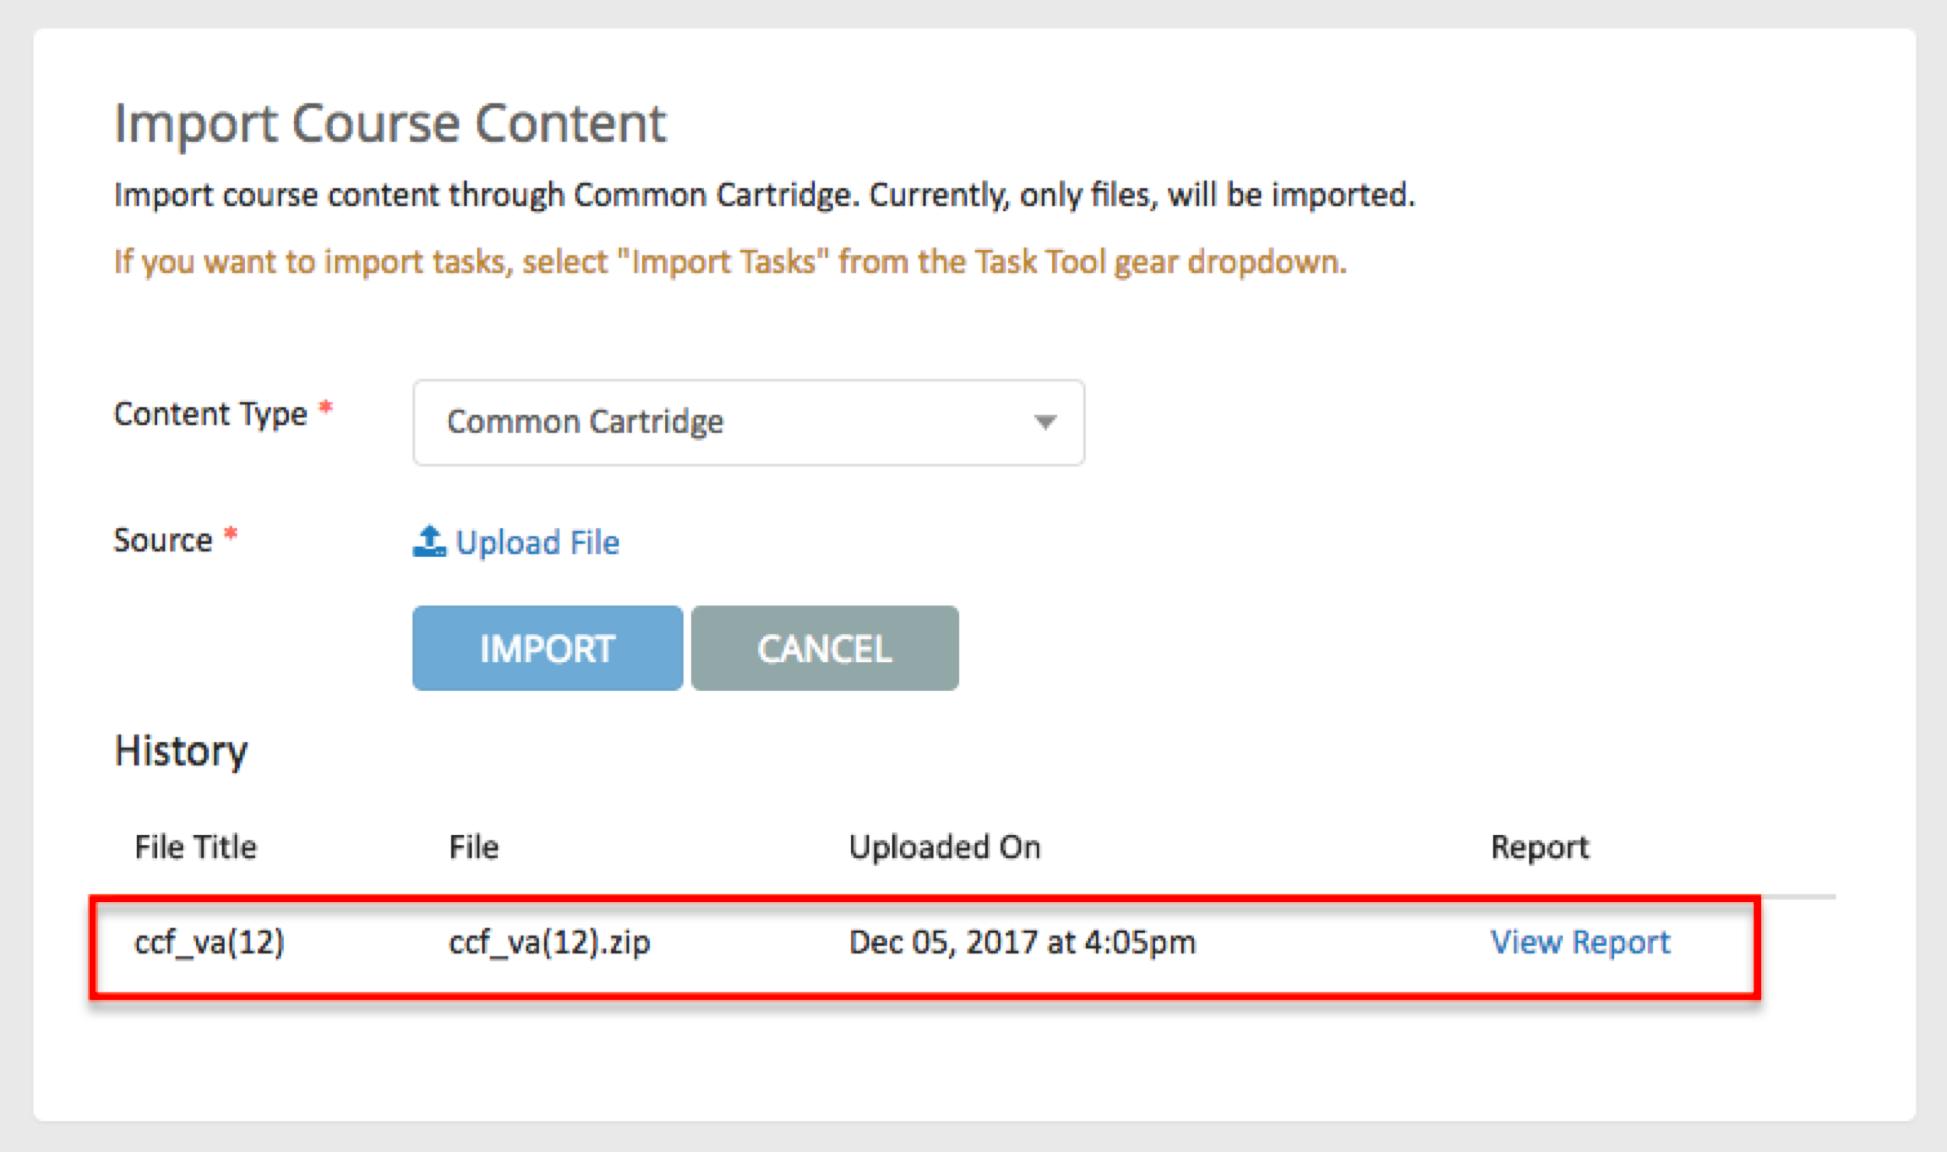Expand the Content Type dropdown arrow
The image size is (1947, 1152).
click(x=1045, y=422)
